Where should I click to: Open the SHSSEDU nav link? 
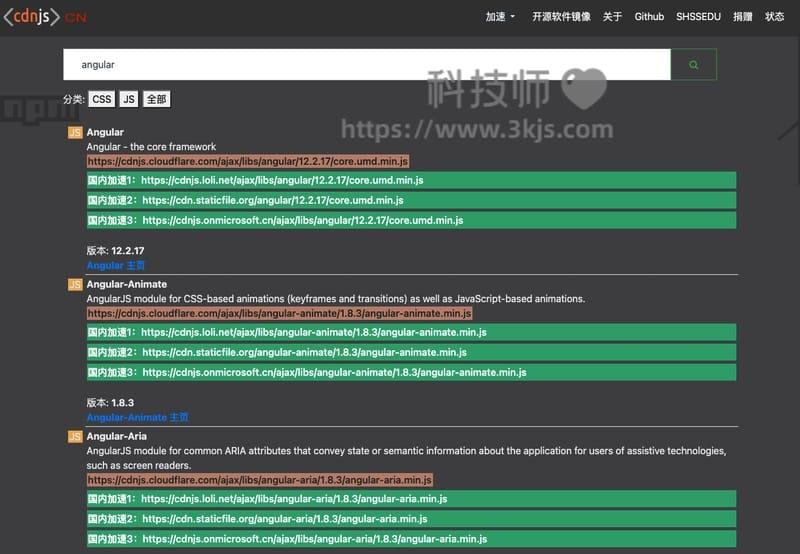click(698, 17)
